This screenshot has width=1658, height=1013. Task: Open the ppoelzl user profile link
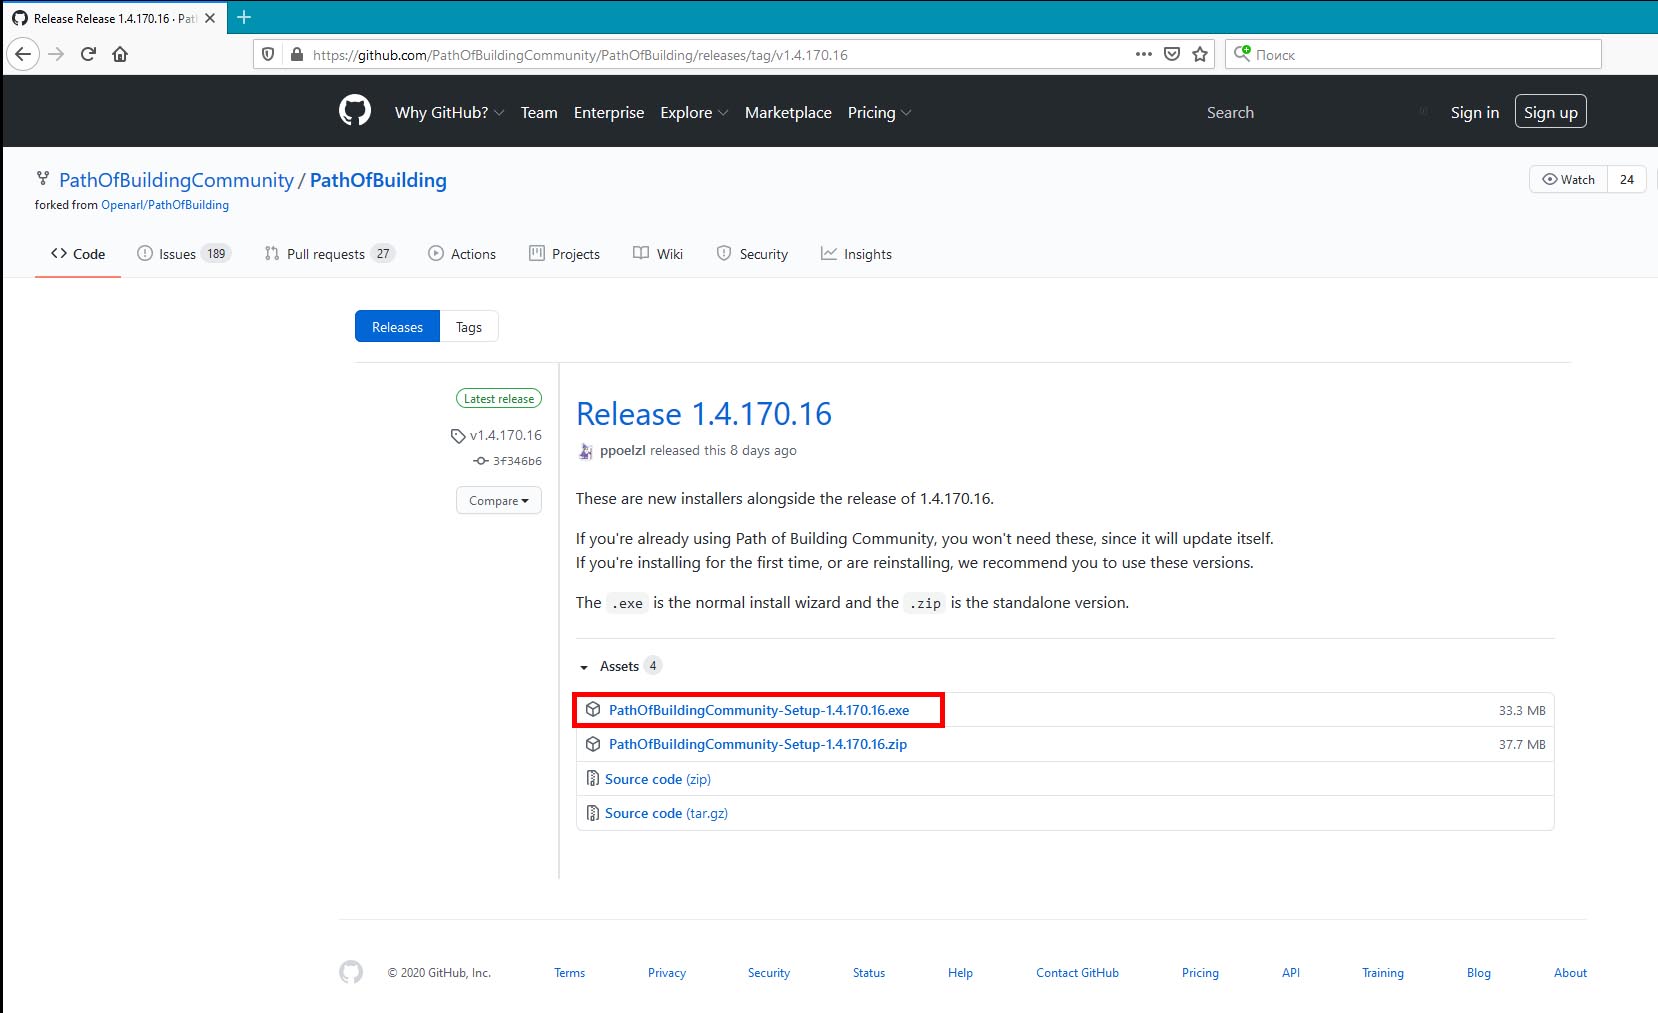(x=623, y=450)
